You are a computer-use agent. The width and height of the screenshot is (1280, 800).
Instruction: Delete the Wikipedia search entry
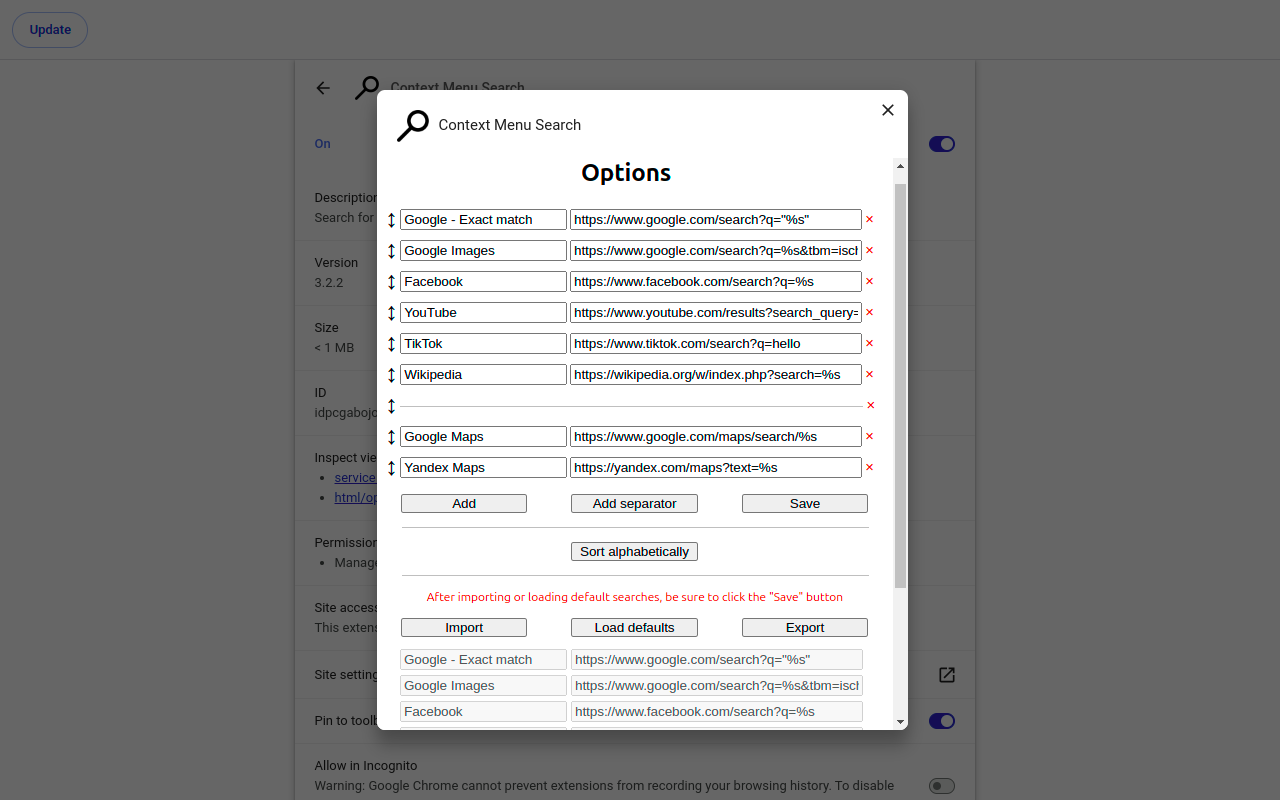pyautogui.click(x=869, y=375)
